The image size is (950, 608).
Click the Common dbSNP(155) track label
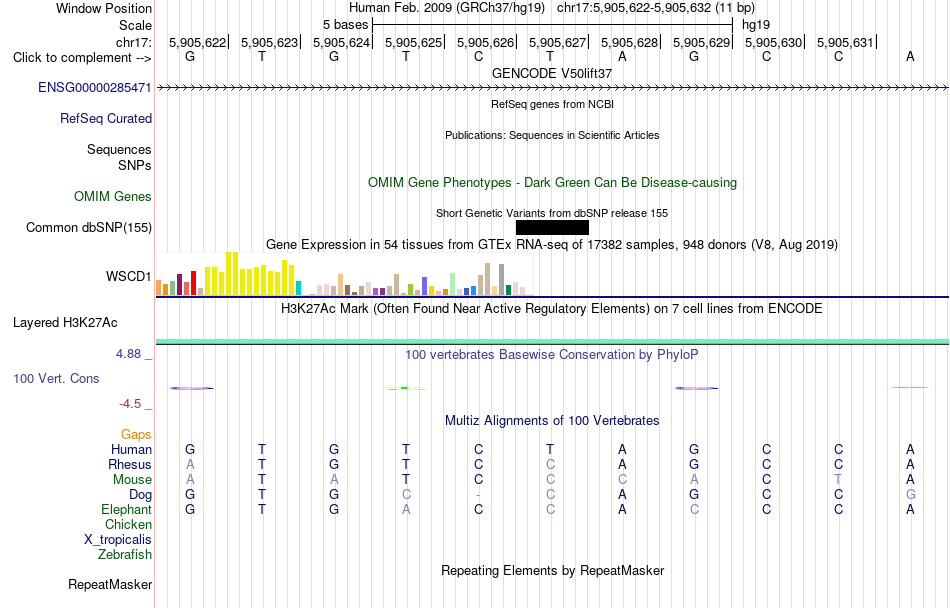coord(89,227)
